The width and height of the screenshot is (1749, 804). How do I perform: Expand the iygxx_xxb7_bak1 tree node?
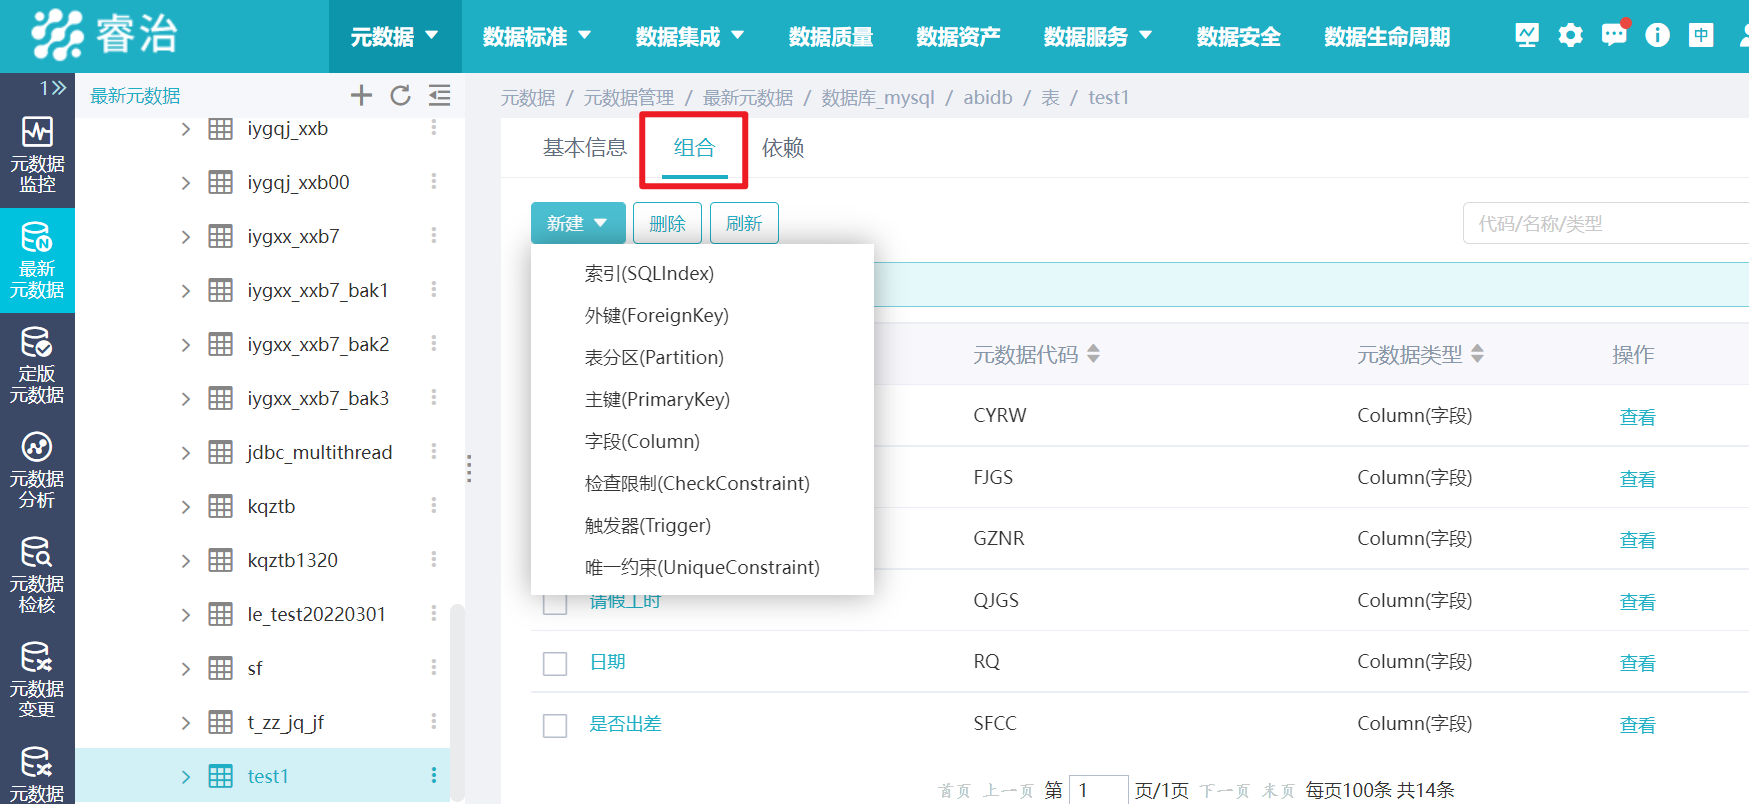(185, 291)
